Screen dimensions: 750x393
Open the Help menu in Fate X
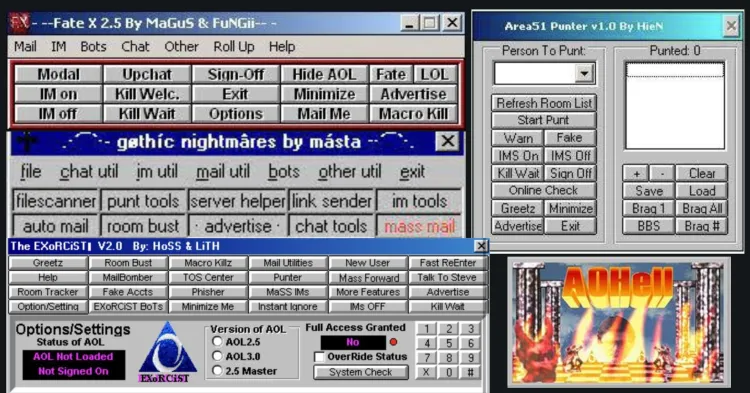pos(282,46)
